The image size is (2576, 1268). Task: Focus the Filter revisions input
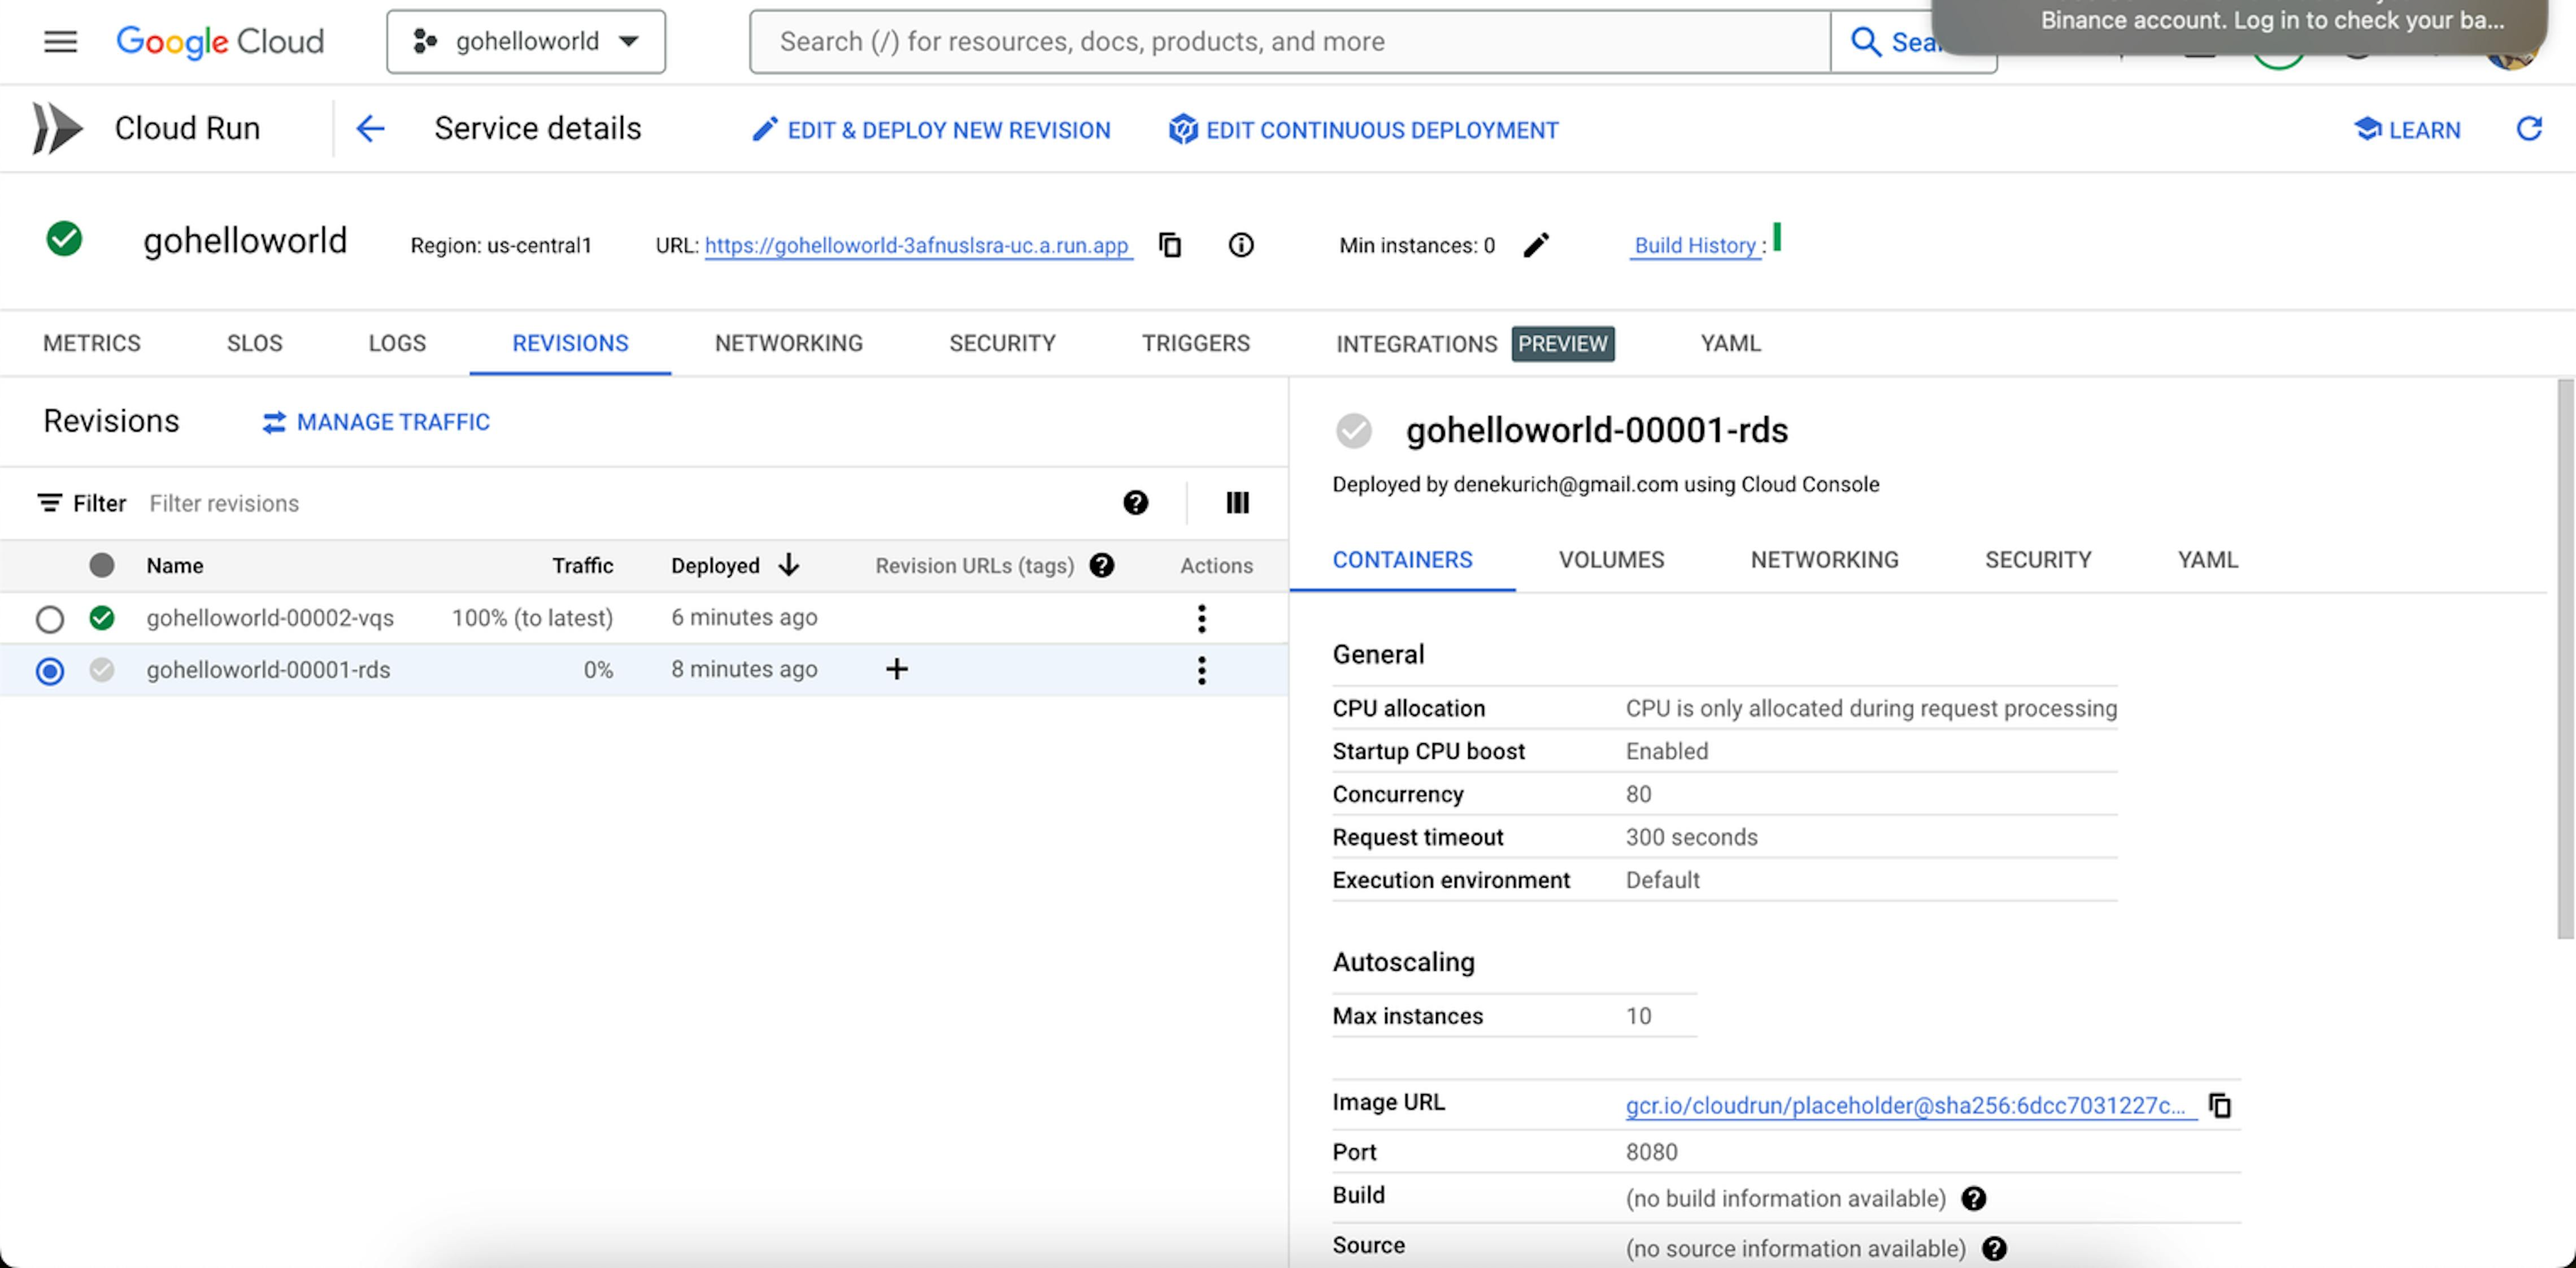point(620,503)
